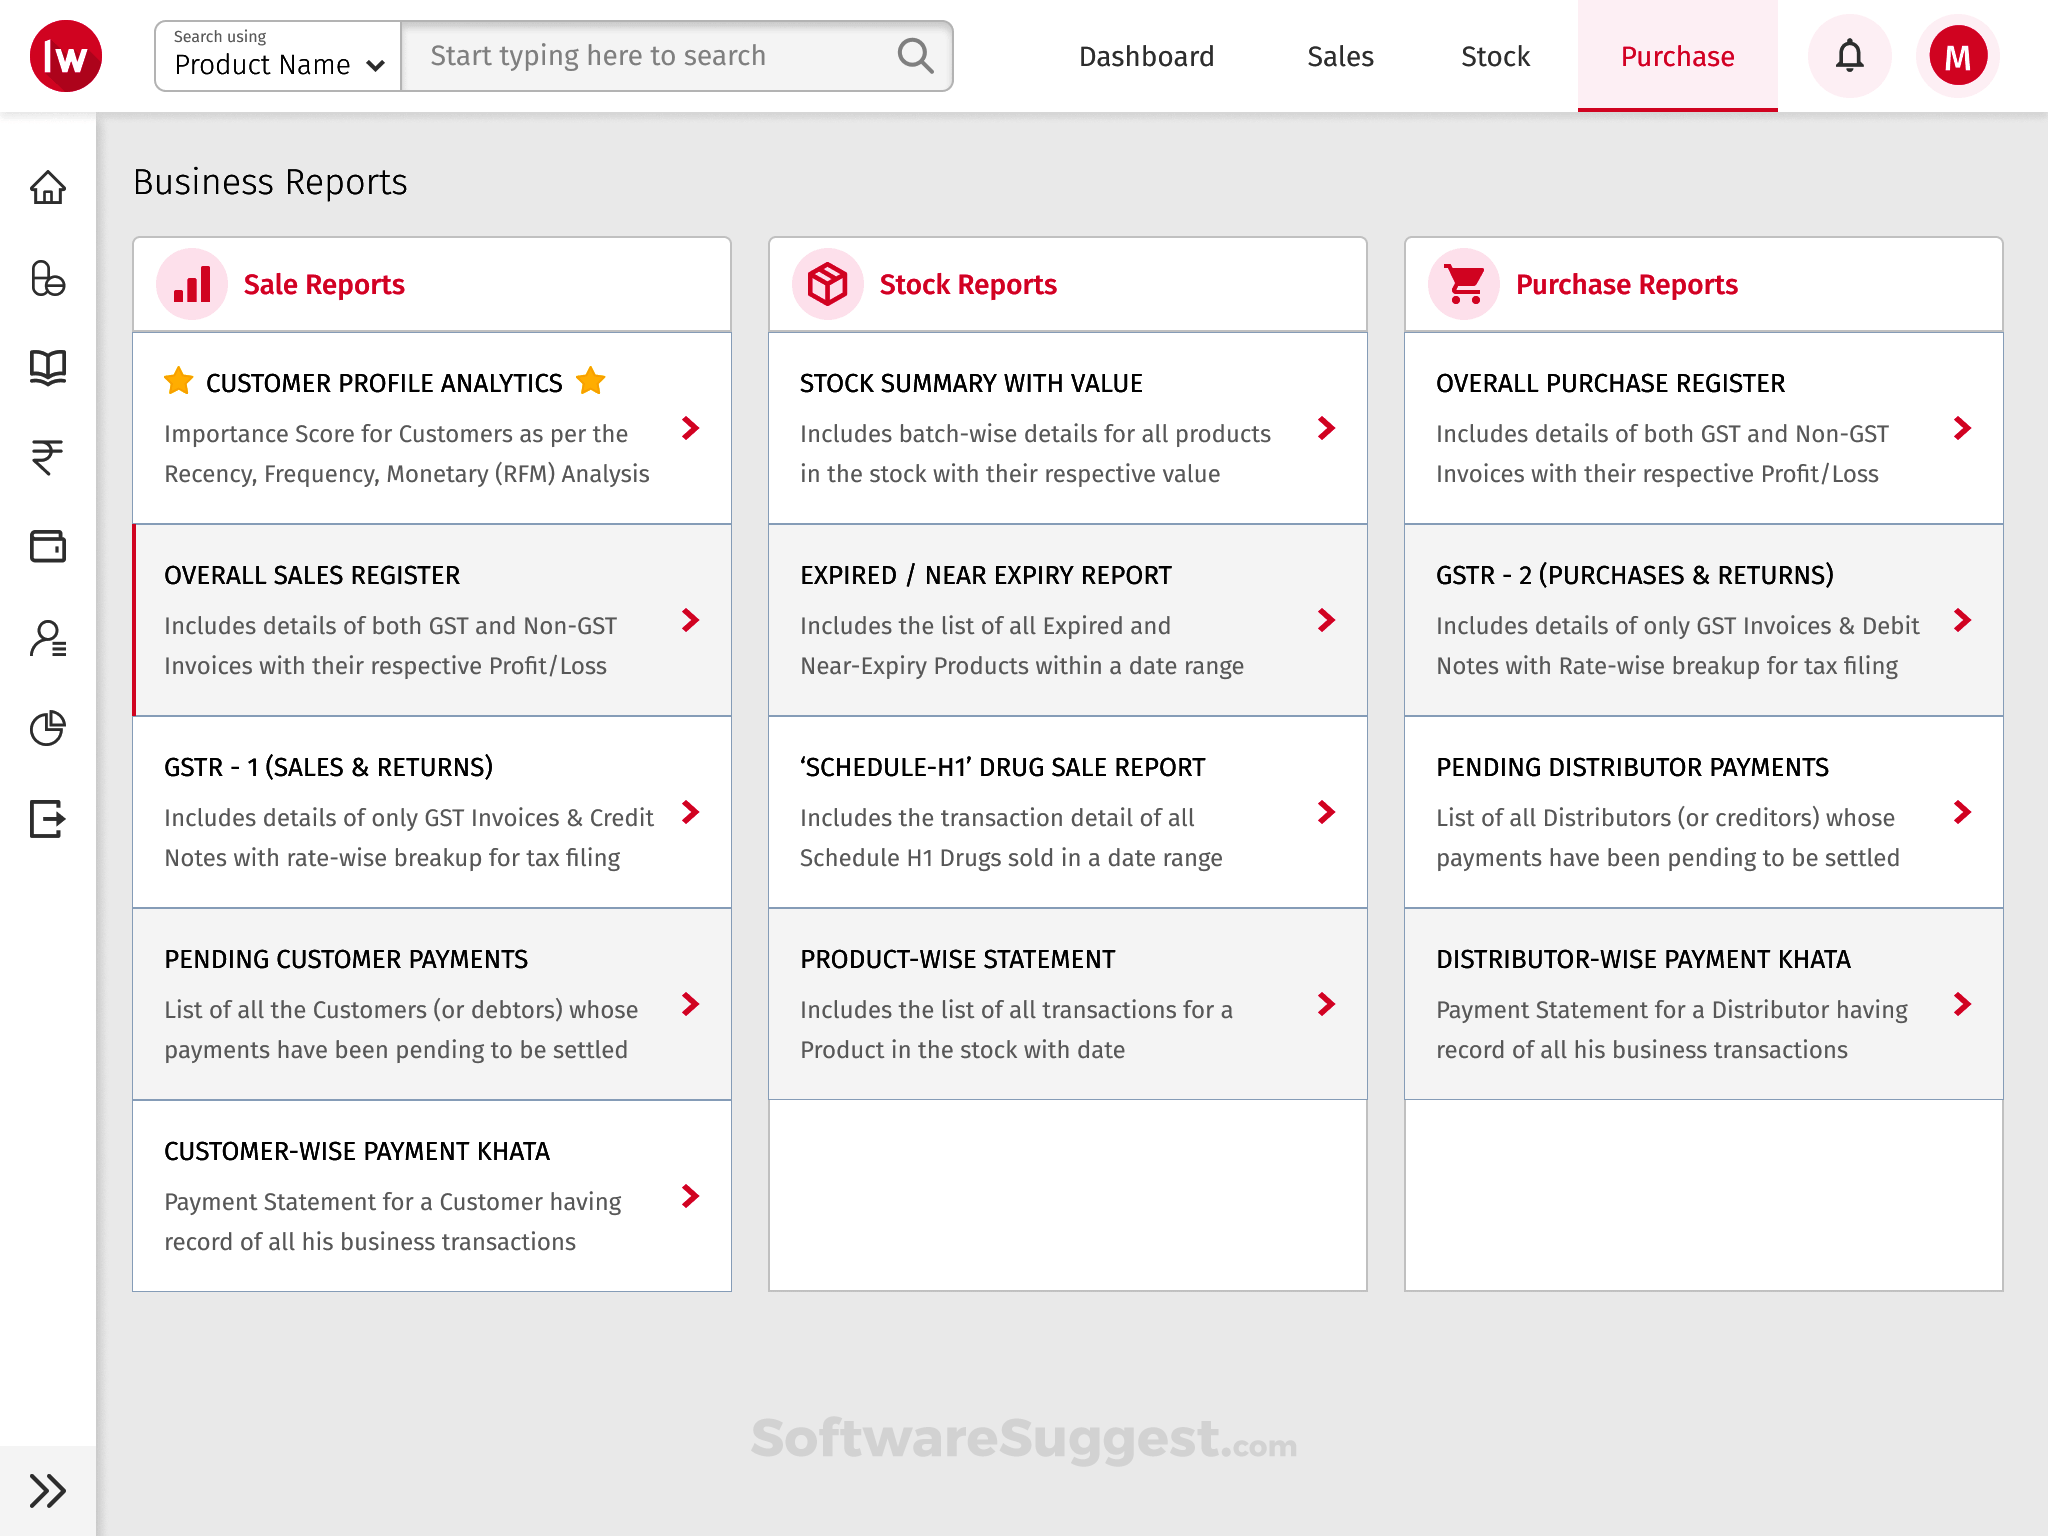Expand the sidebar using the double-arrow
Viewport: 2048px width, 1536px height.
click(46, 1490)
